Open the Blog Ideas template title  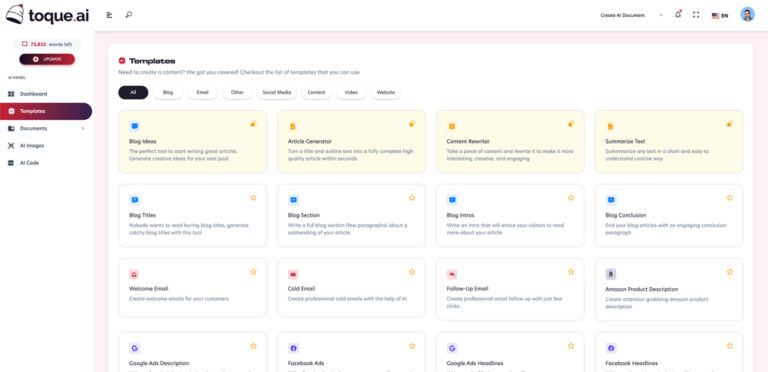point(143,141)
